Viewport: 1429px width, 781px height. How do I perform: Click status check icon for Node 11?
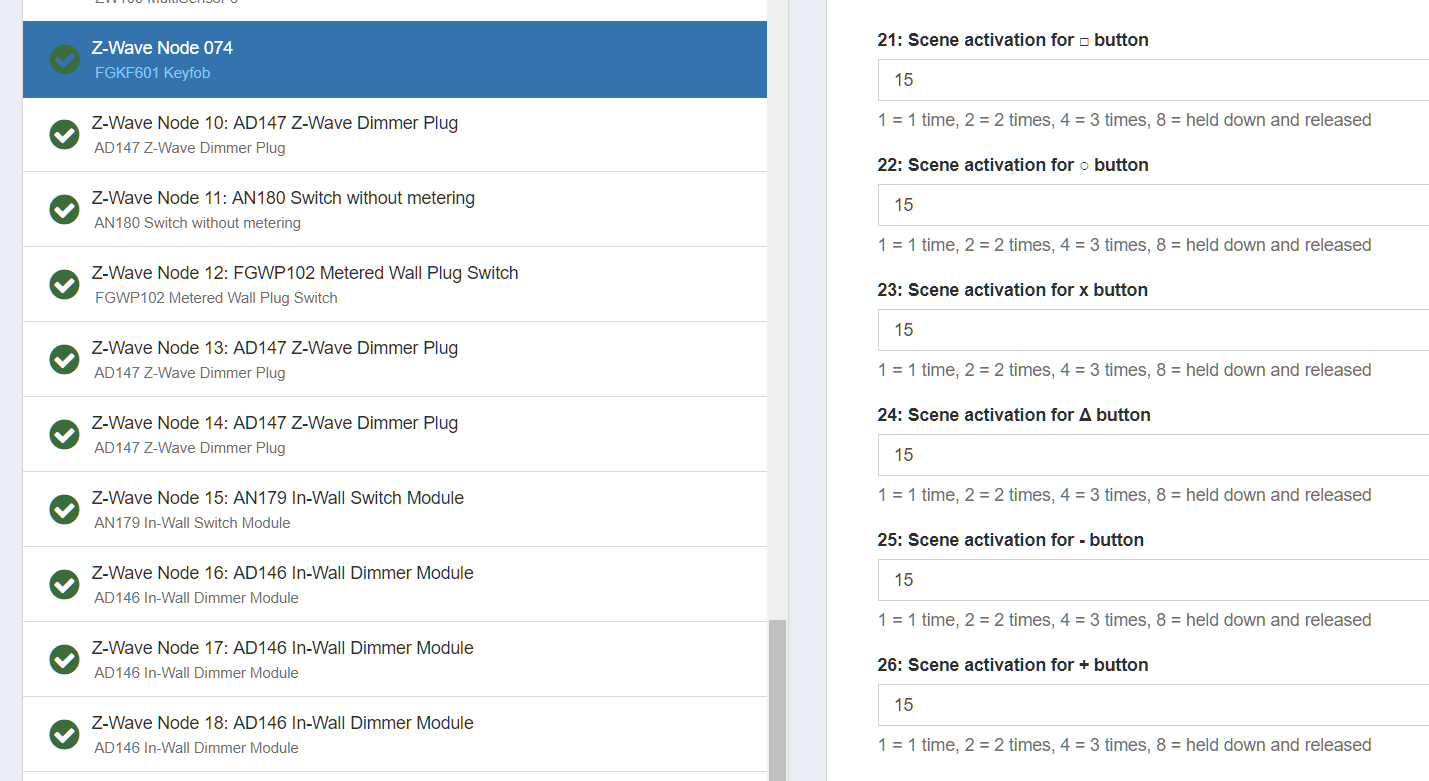(65, 210)
